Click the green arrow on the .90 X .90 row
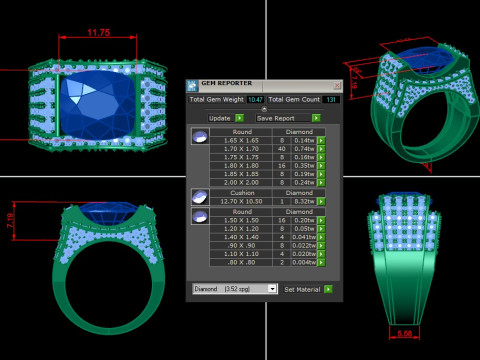 321,246
